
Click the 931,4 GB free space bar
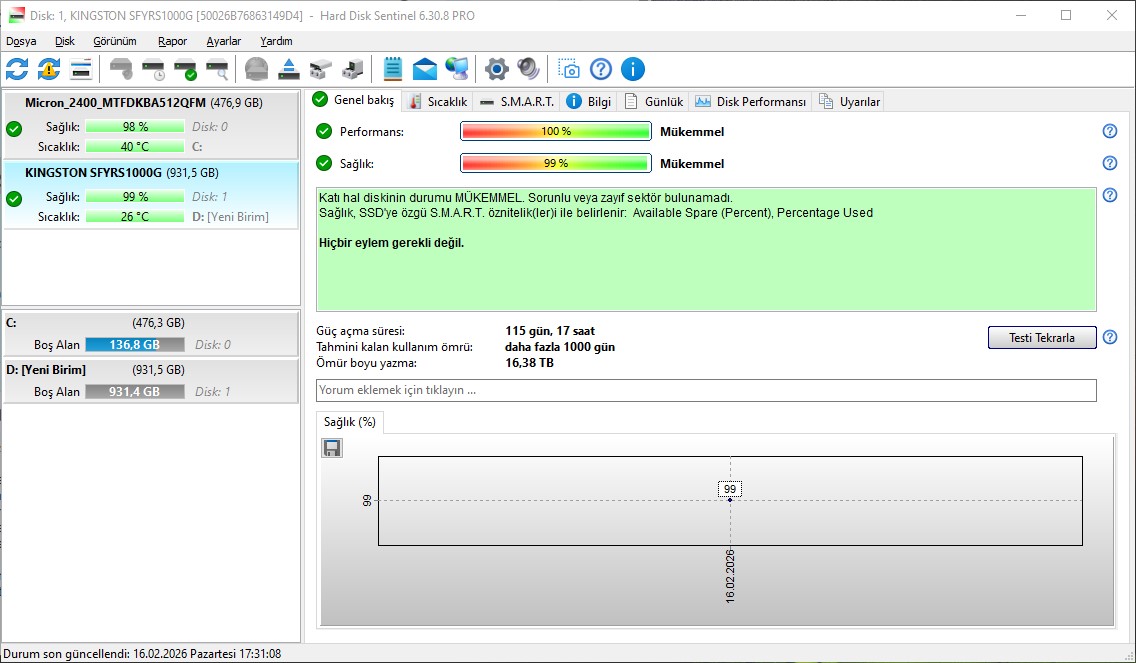tap(135, 392)
